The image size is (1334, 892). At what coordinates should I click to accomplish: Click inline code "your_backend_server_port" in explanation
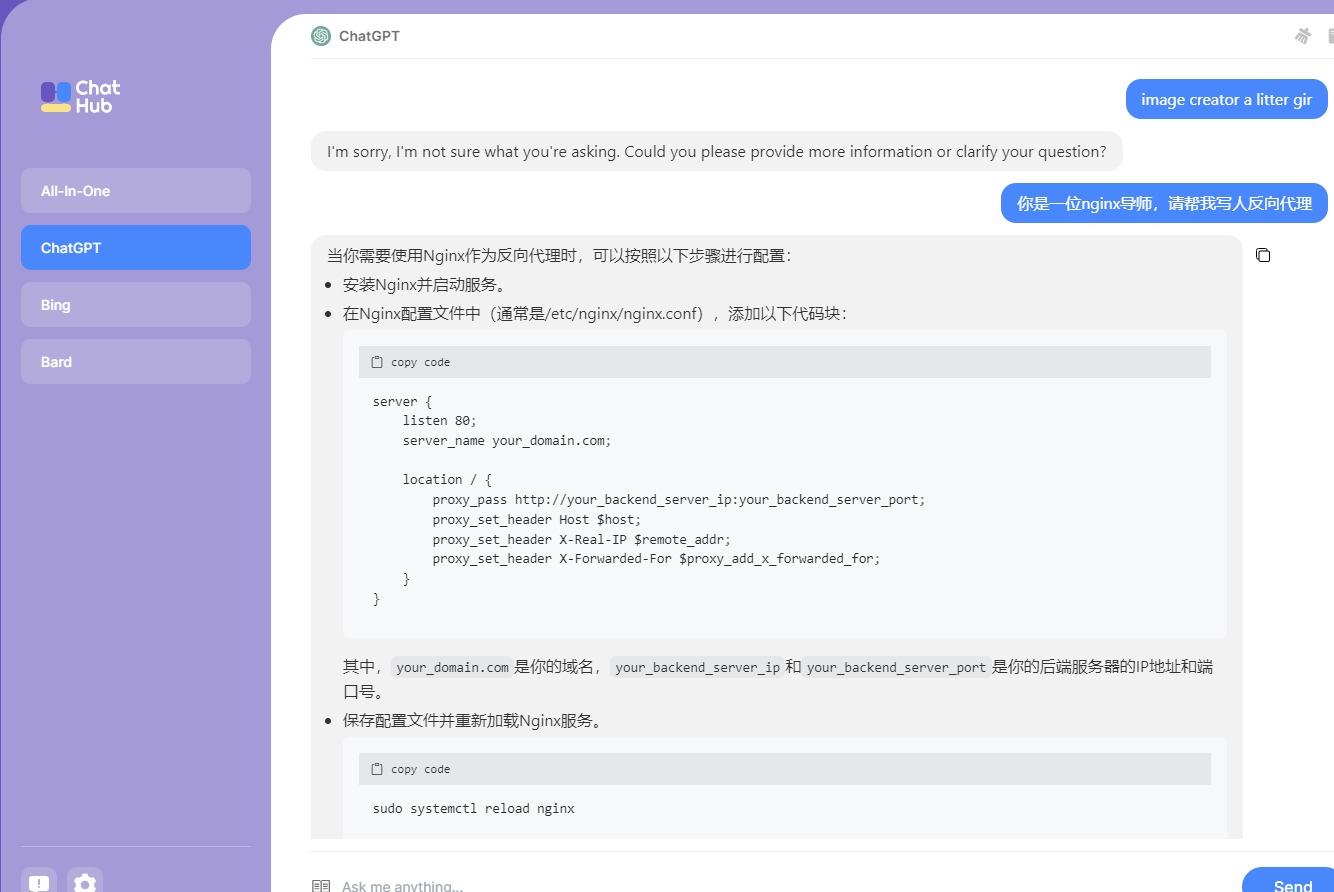(897, 667)
